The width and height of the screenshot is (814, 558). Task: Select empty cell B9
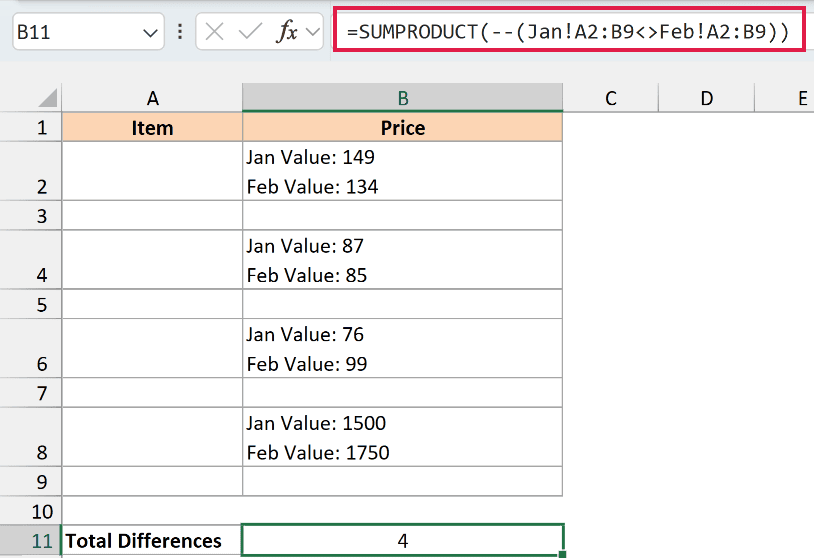click(x=403, y=482)
